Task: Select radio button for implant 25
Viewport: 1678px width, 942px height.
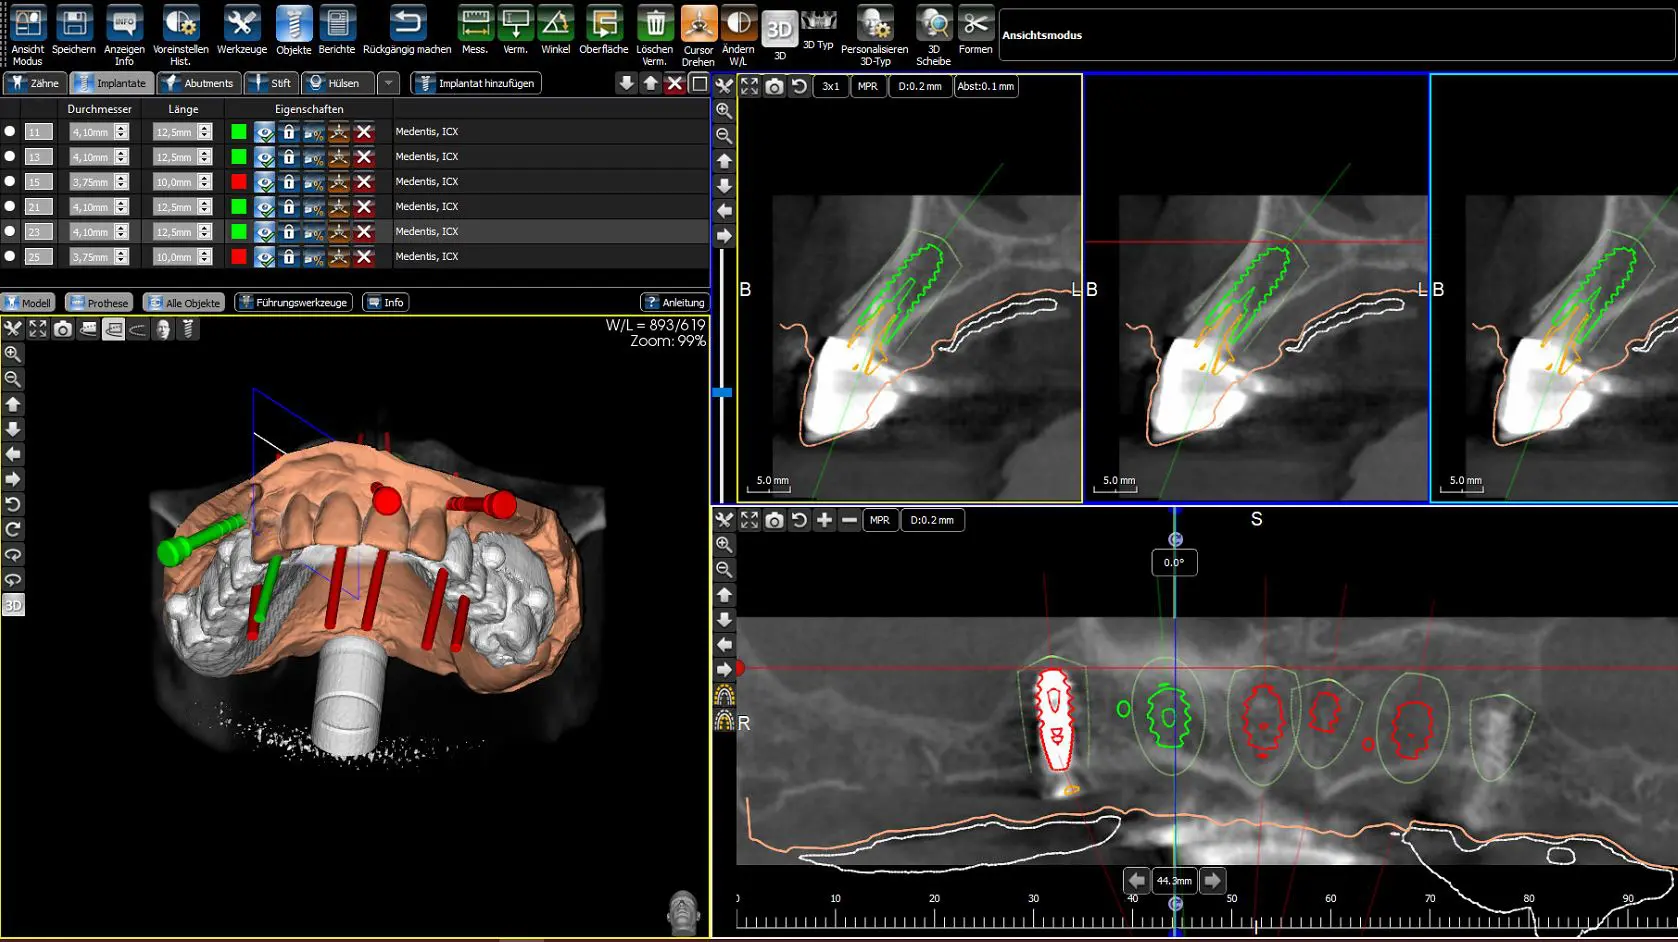Action: pos(10,256)
